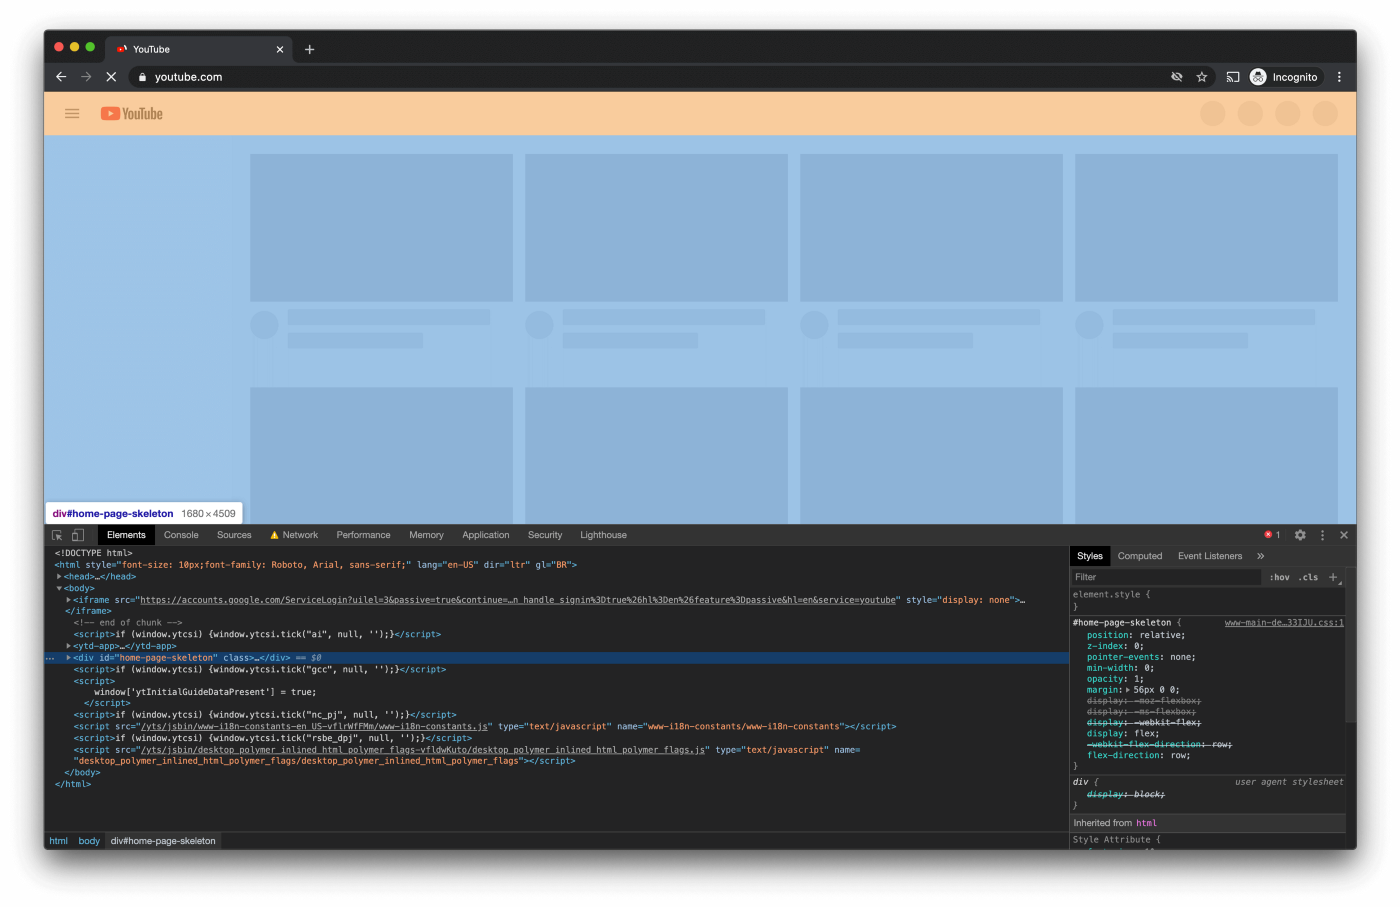Click the 'flex-direction: row;' declaration
The image size is (1400, 907).
1139,756
